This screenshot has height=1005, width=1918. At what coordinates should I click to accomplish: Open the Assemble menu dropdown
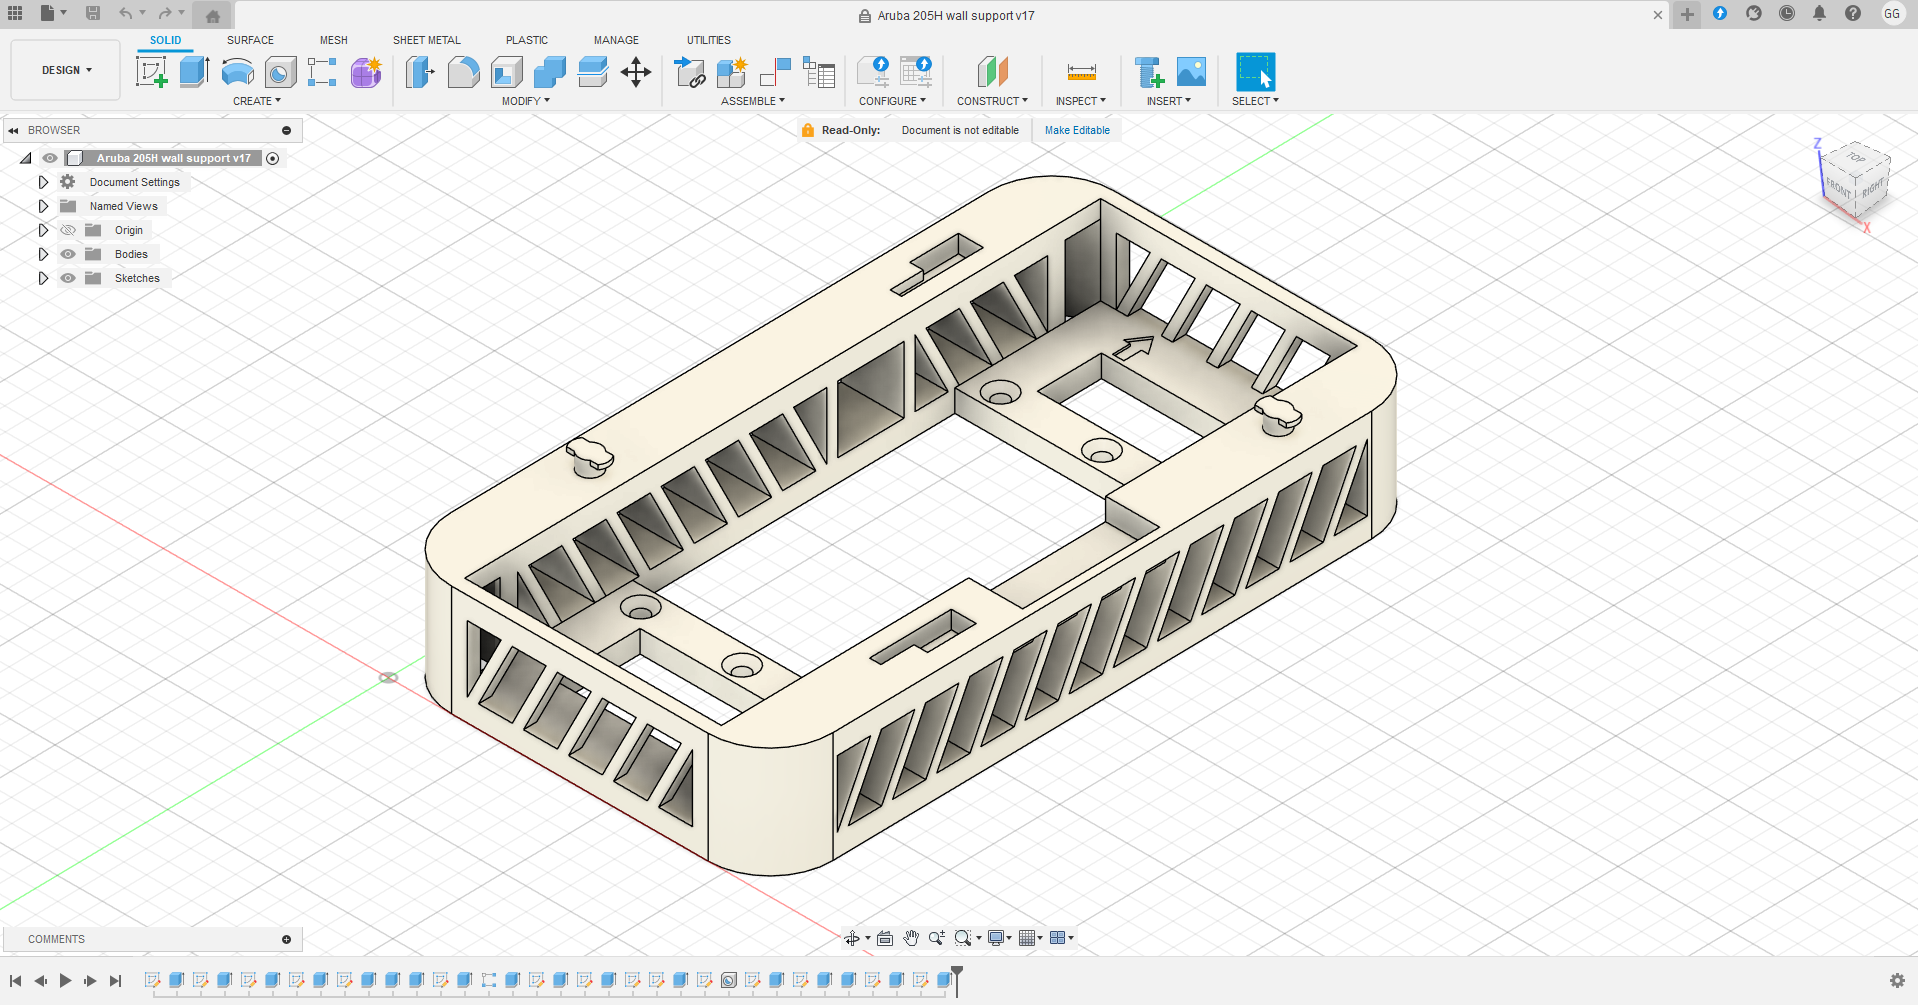coord(753,101)
